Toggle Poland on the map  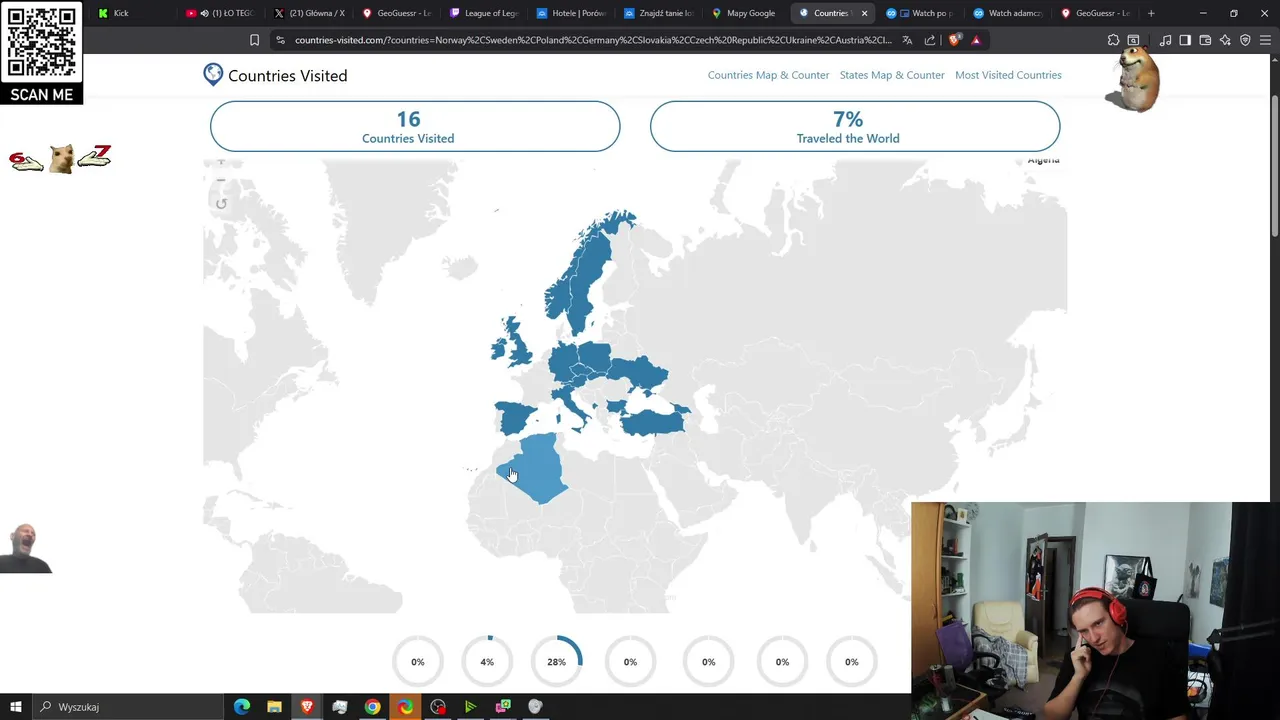594,358
